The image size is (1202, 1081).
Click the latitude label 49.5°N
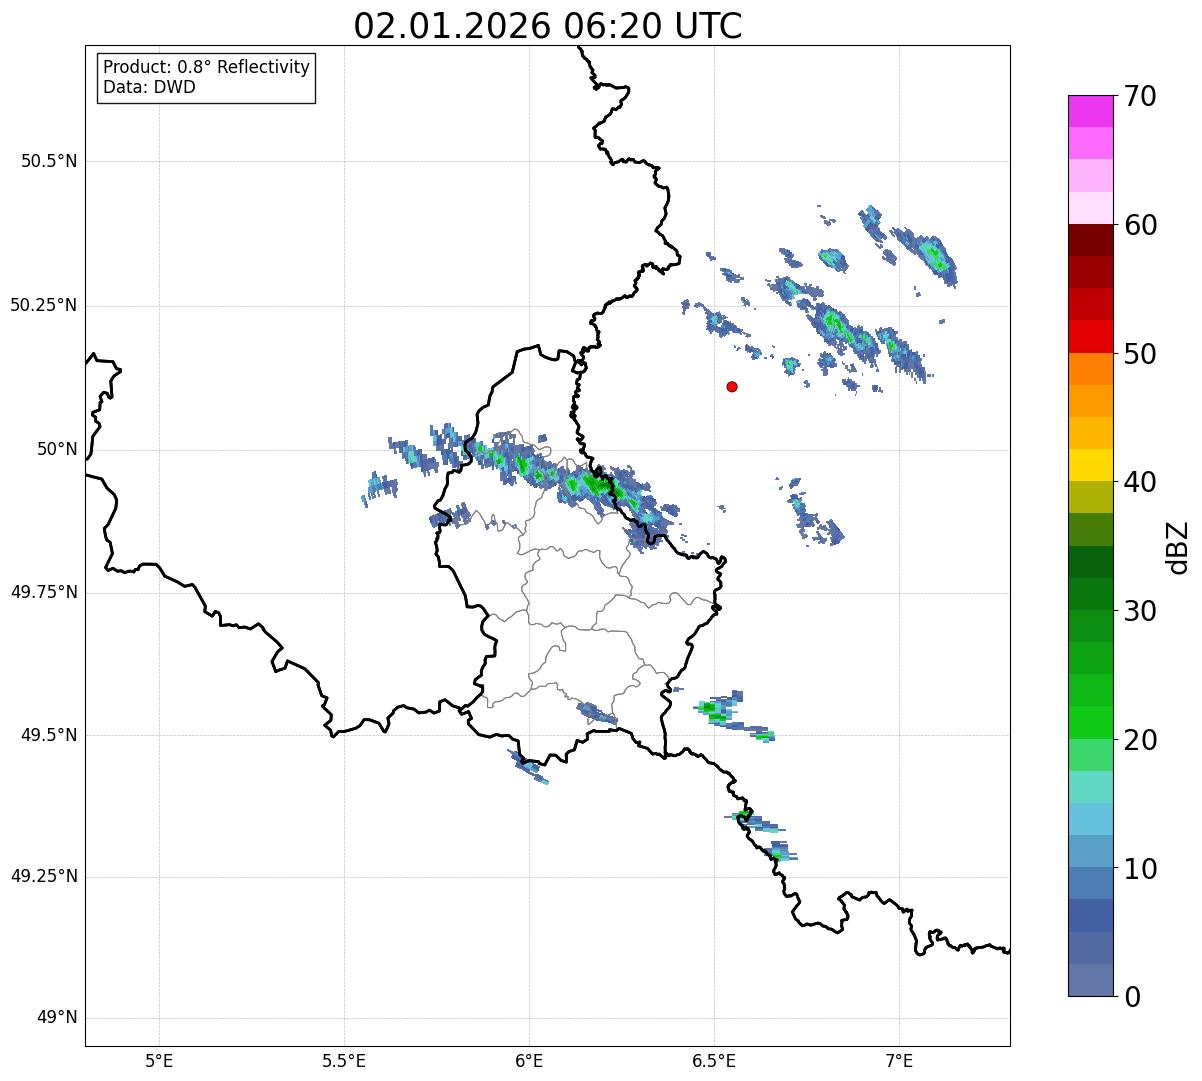(49, 734)
